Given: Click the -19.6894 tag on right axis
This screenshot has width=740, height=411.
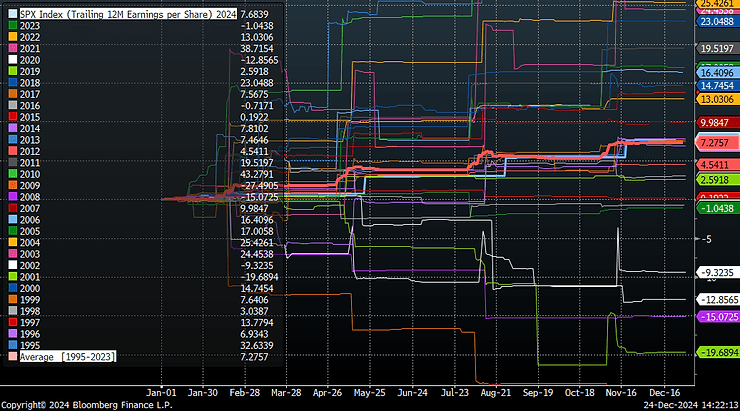Looking at the screenshot, I should pos(717,353).
